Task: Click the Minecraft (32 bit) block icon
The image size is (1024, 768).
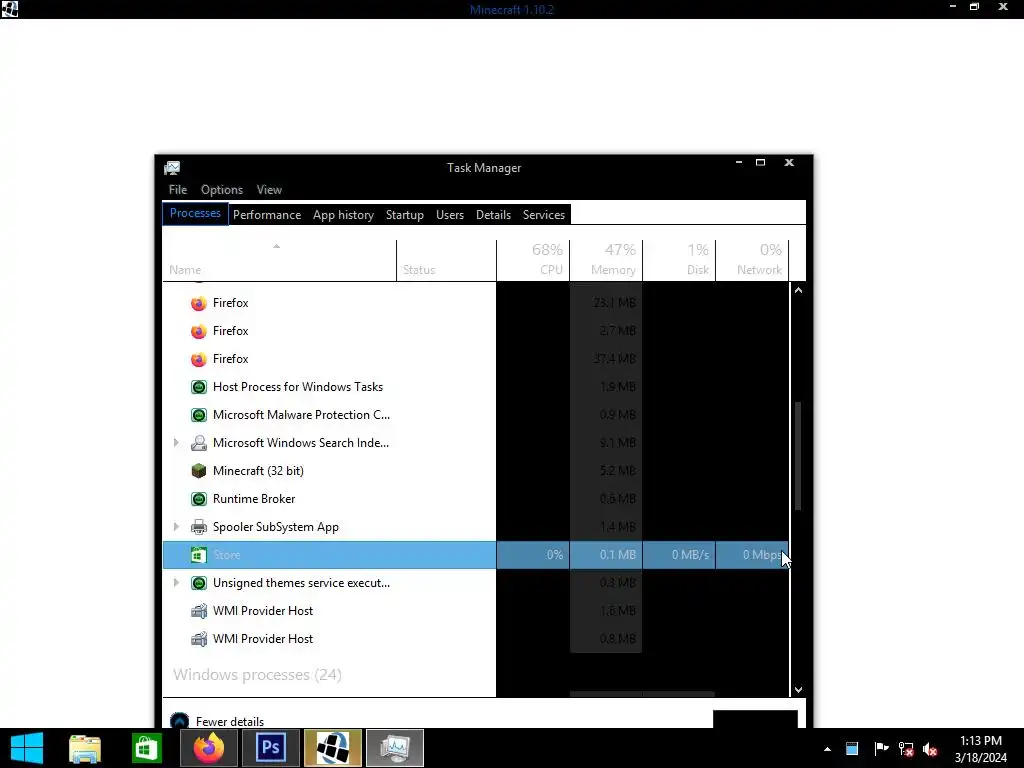Action: (199, 471)
